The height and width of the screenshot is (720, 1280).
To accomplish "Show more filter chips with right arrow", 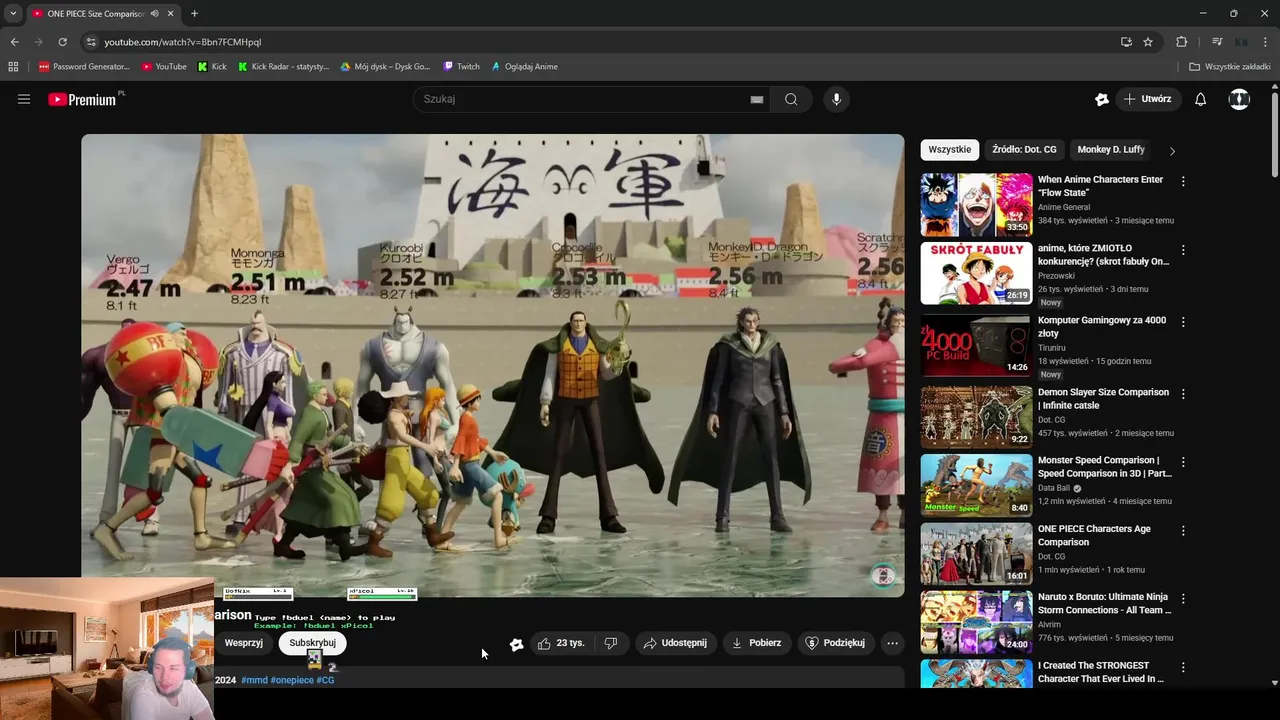I will pos(1172,151).
